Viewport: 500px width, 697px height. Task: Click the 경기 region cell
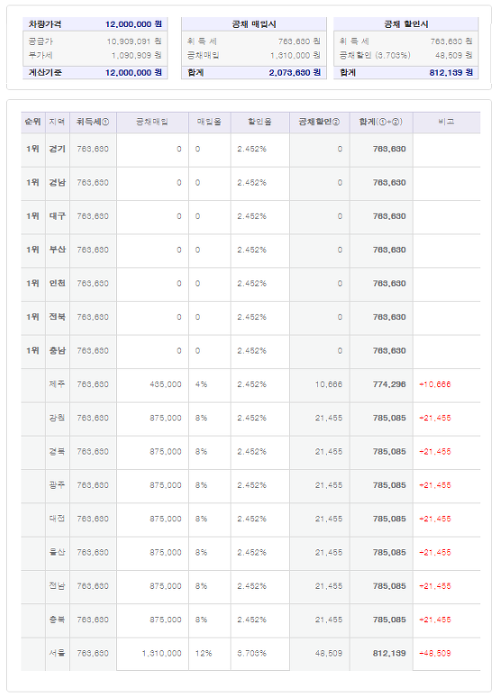pos(57,149)
